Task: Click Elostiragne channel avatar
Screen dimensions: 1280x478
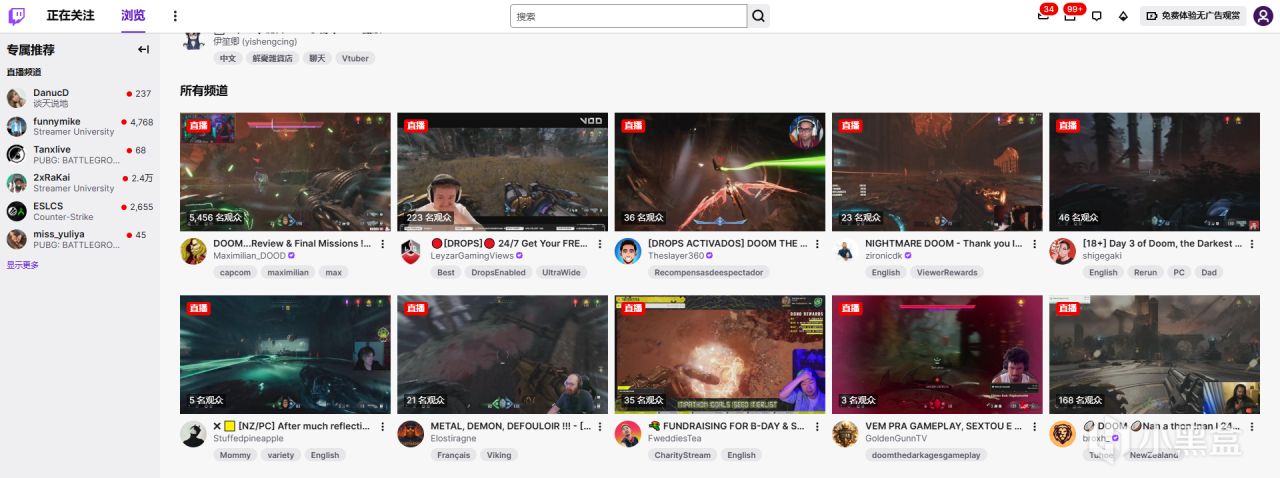Action: coord(410,434)
